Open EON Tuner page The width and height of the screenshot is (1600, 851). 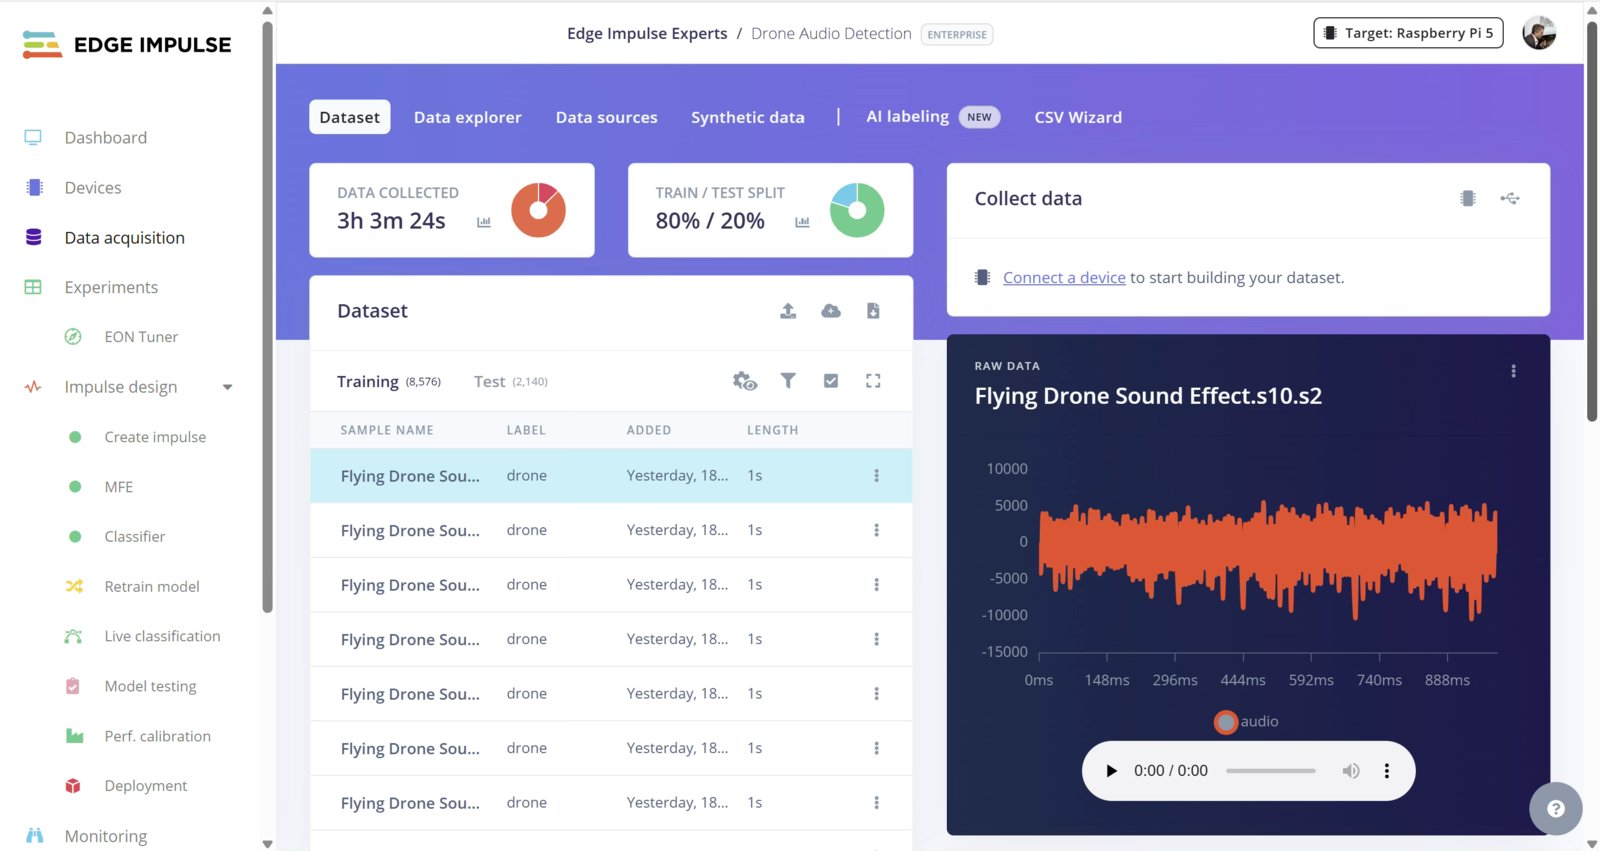pyautogui.click(x=141, y=337)
